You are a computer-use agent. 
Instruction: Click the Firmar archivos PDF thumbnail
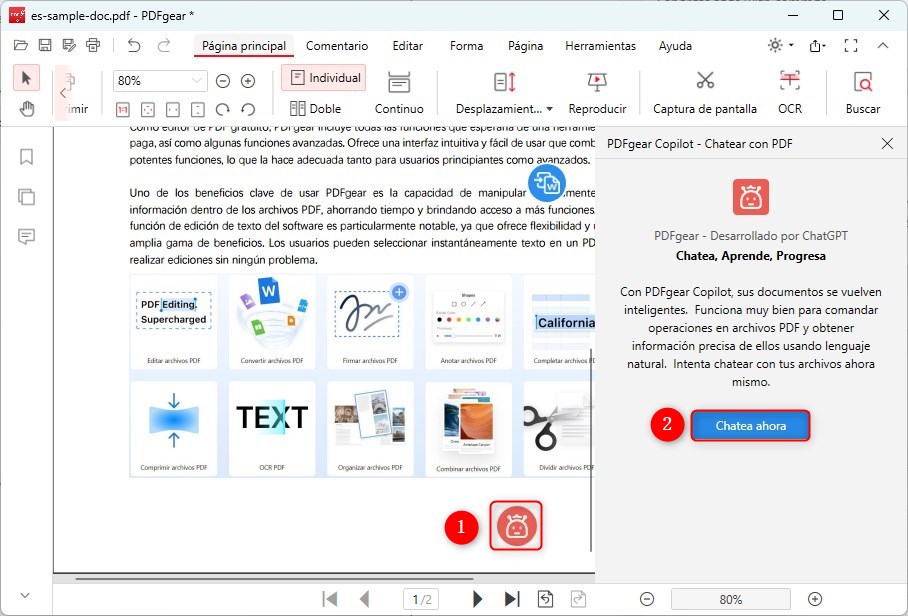(370, 321)
